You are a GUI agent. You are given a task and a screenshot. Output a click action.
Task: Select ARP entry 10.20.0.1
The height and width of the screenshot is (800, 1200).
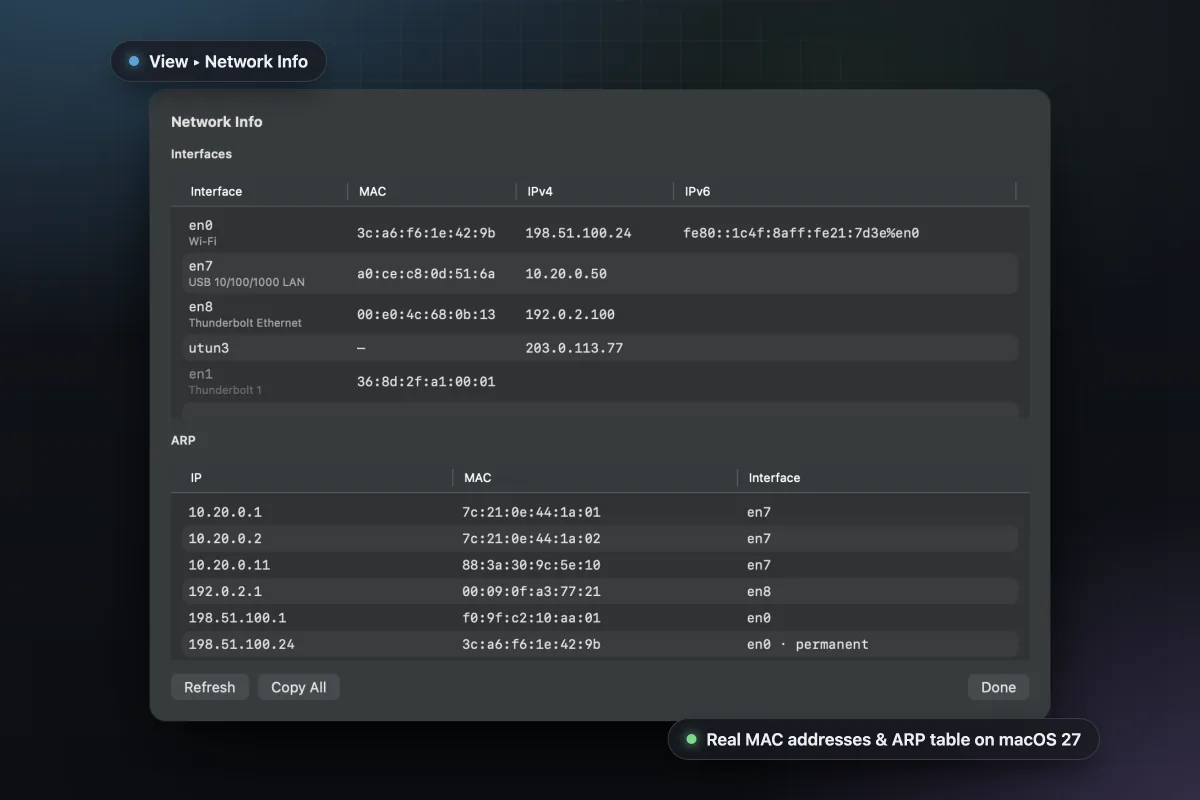tap(600, 512)
